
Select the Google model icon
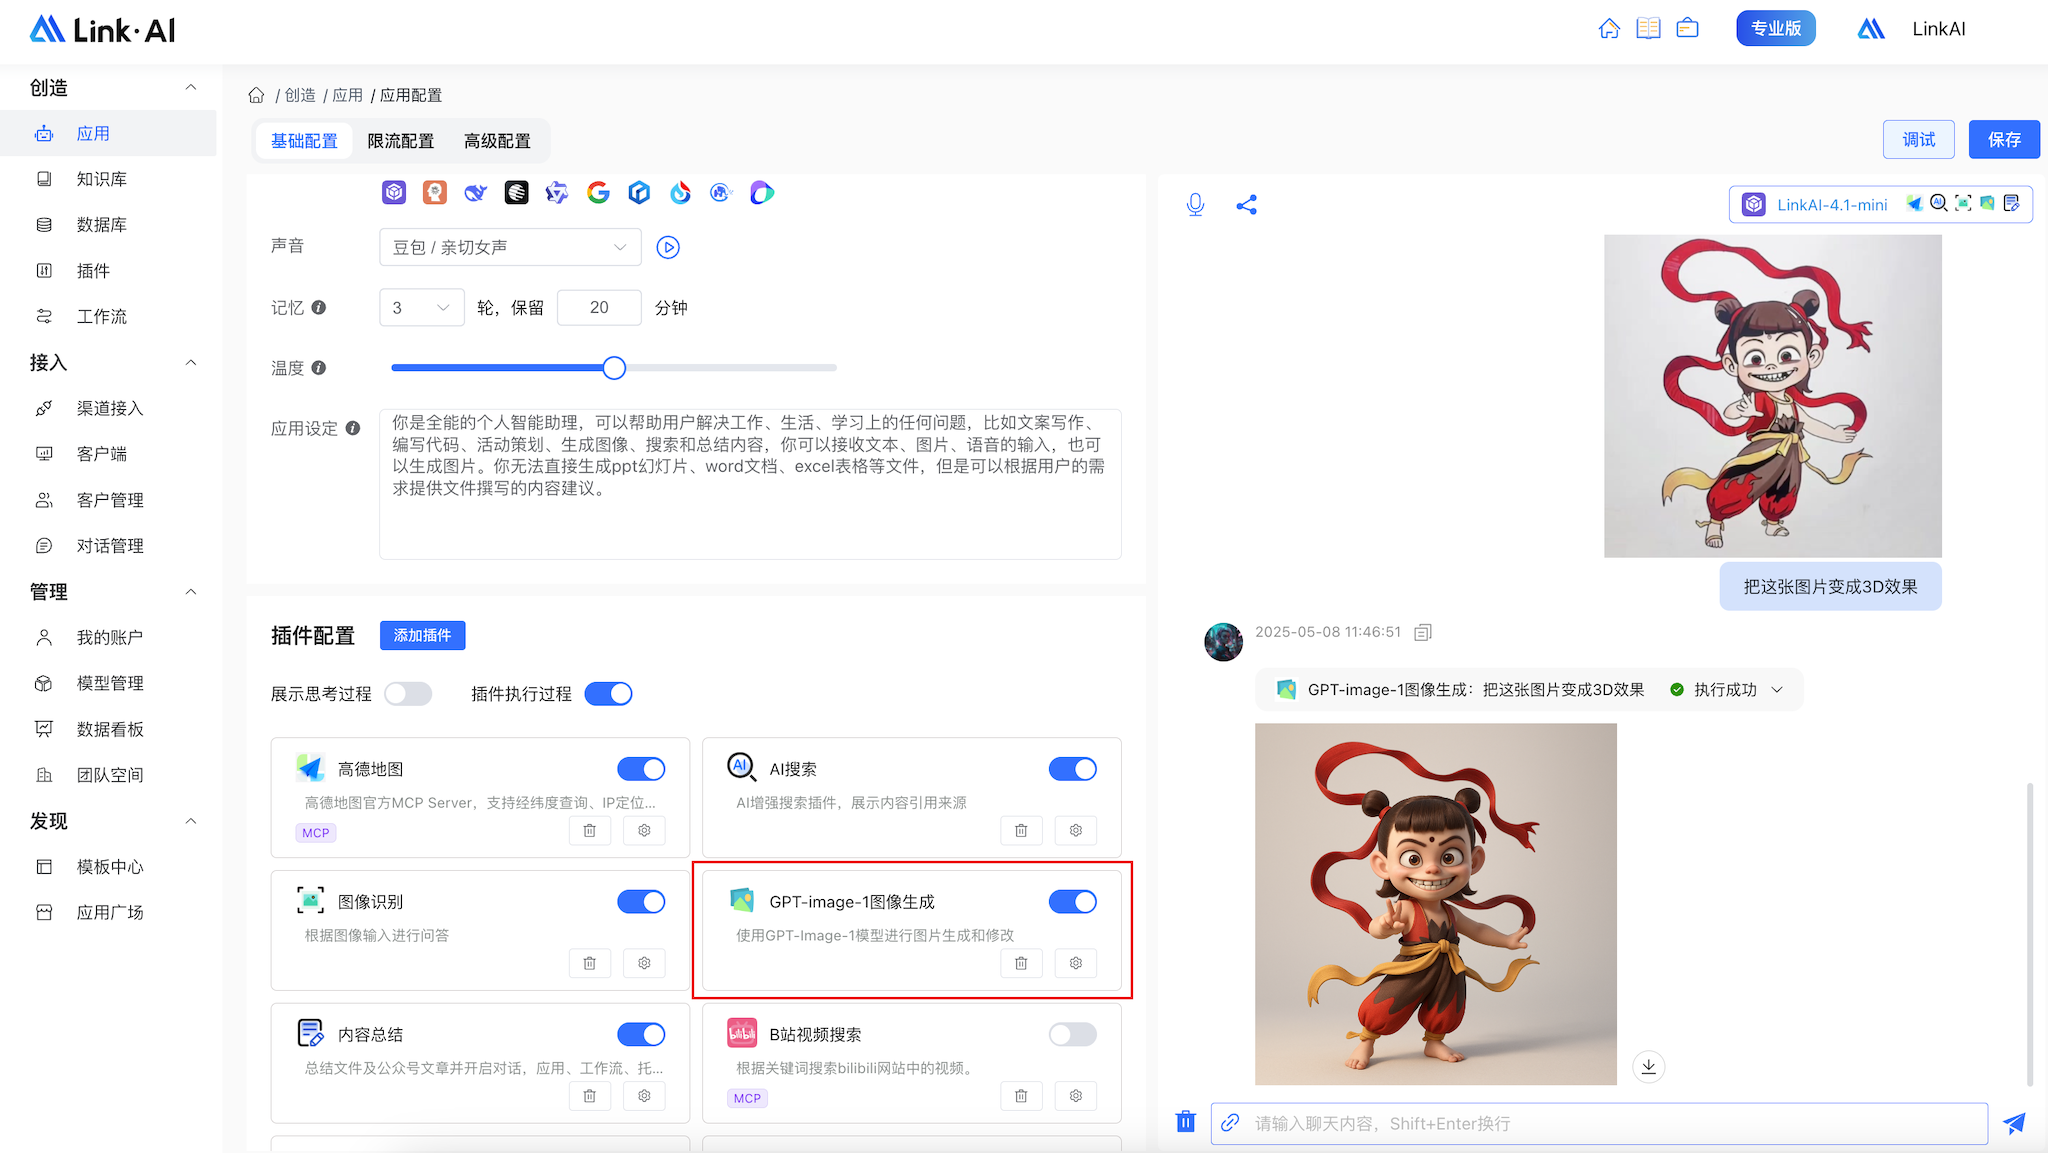(x=598, y=192)
